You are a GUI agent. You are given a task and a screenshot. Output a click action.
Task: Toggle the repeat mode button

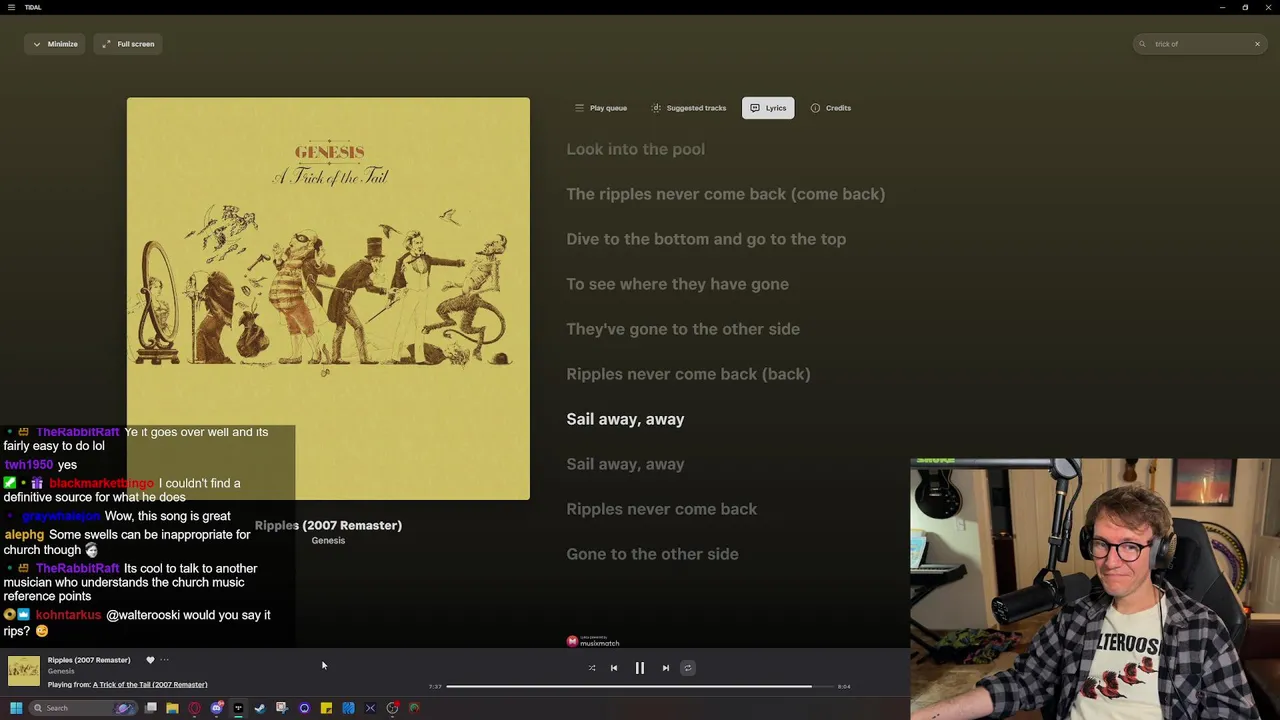pos(688,668)
